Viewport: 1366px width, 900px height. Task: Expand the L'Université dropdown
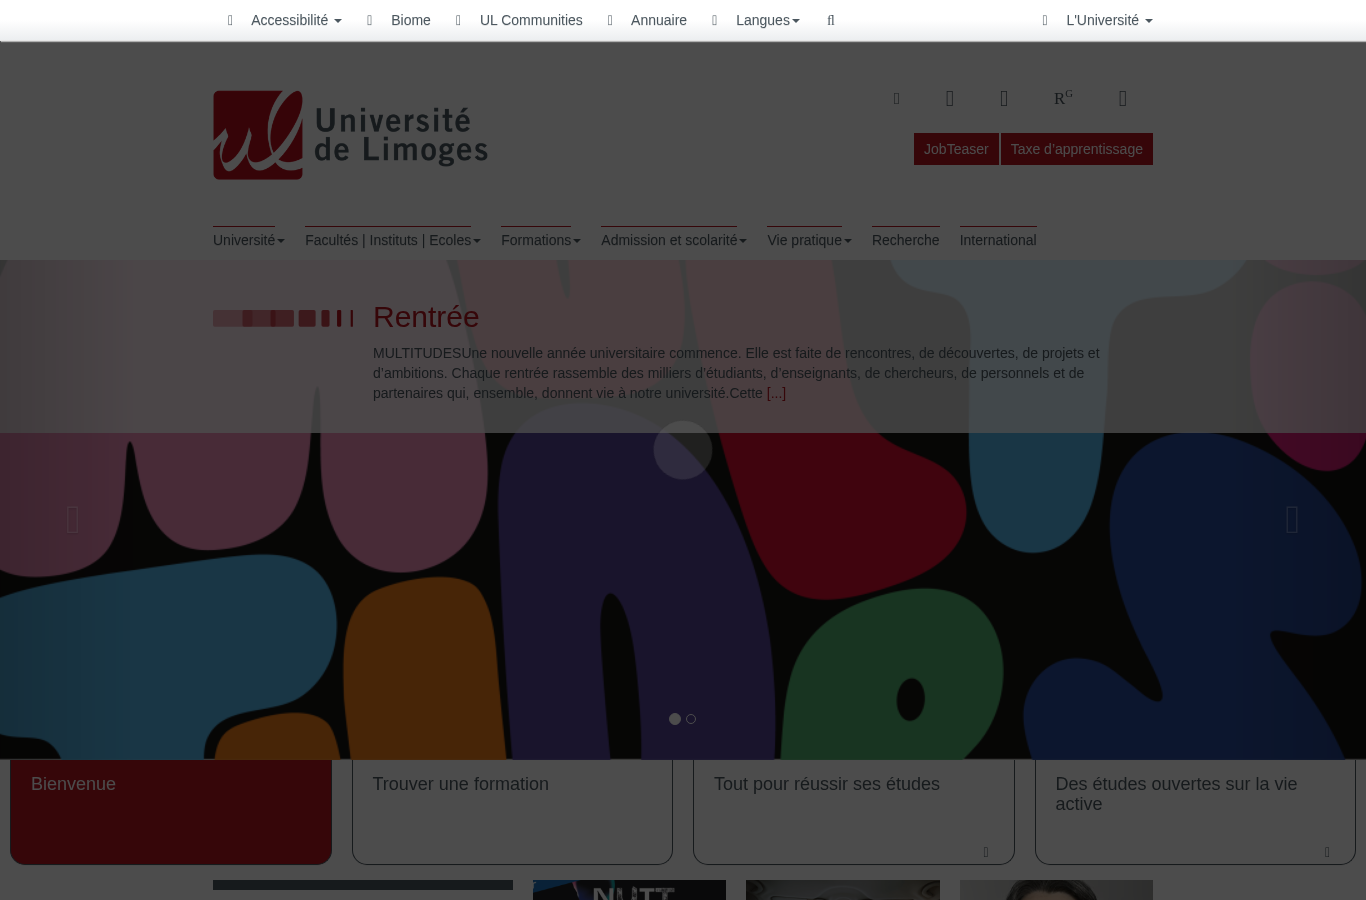[x=1109, y=20]
